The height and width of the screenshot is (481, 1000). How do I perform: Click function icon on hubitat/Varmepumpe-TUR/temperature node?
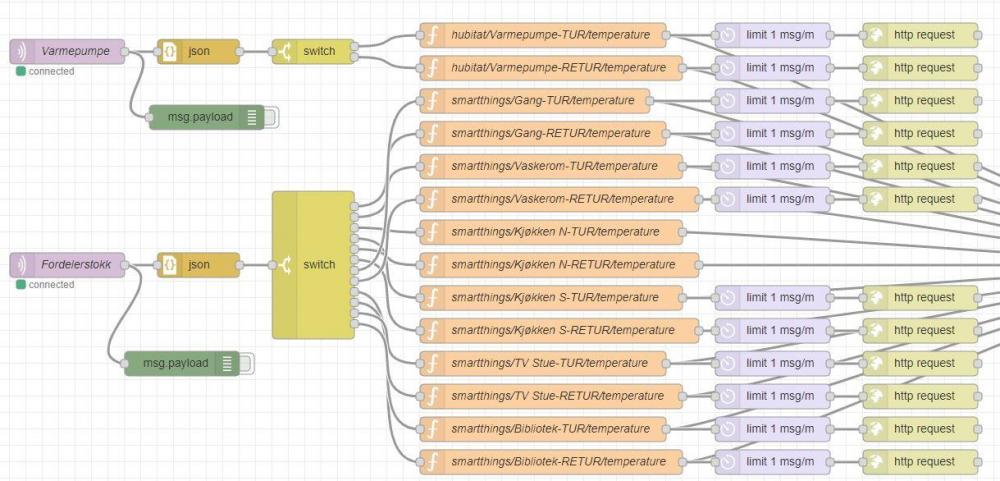[432, 35]
